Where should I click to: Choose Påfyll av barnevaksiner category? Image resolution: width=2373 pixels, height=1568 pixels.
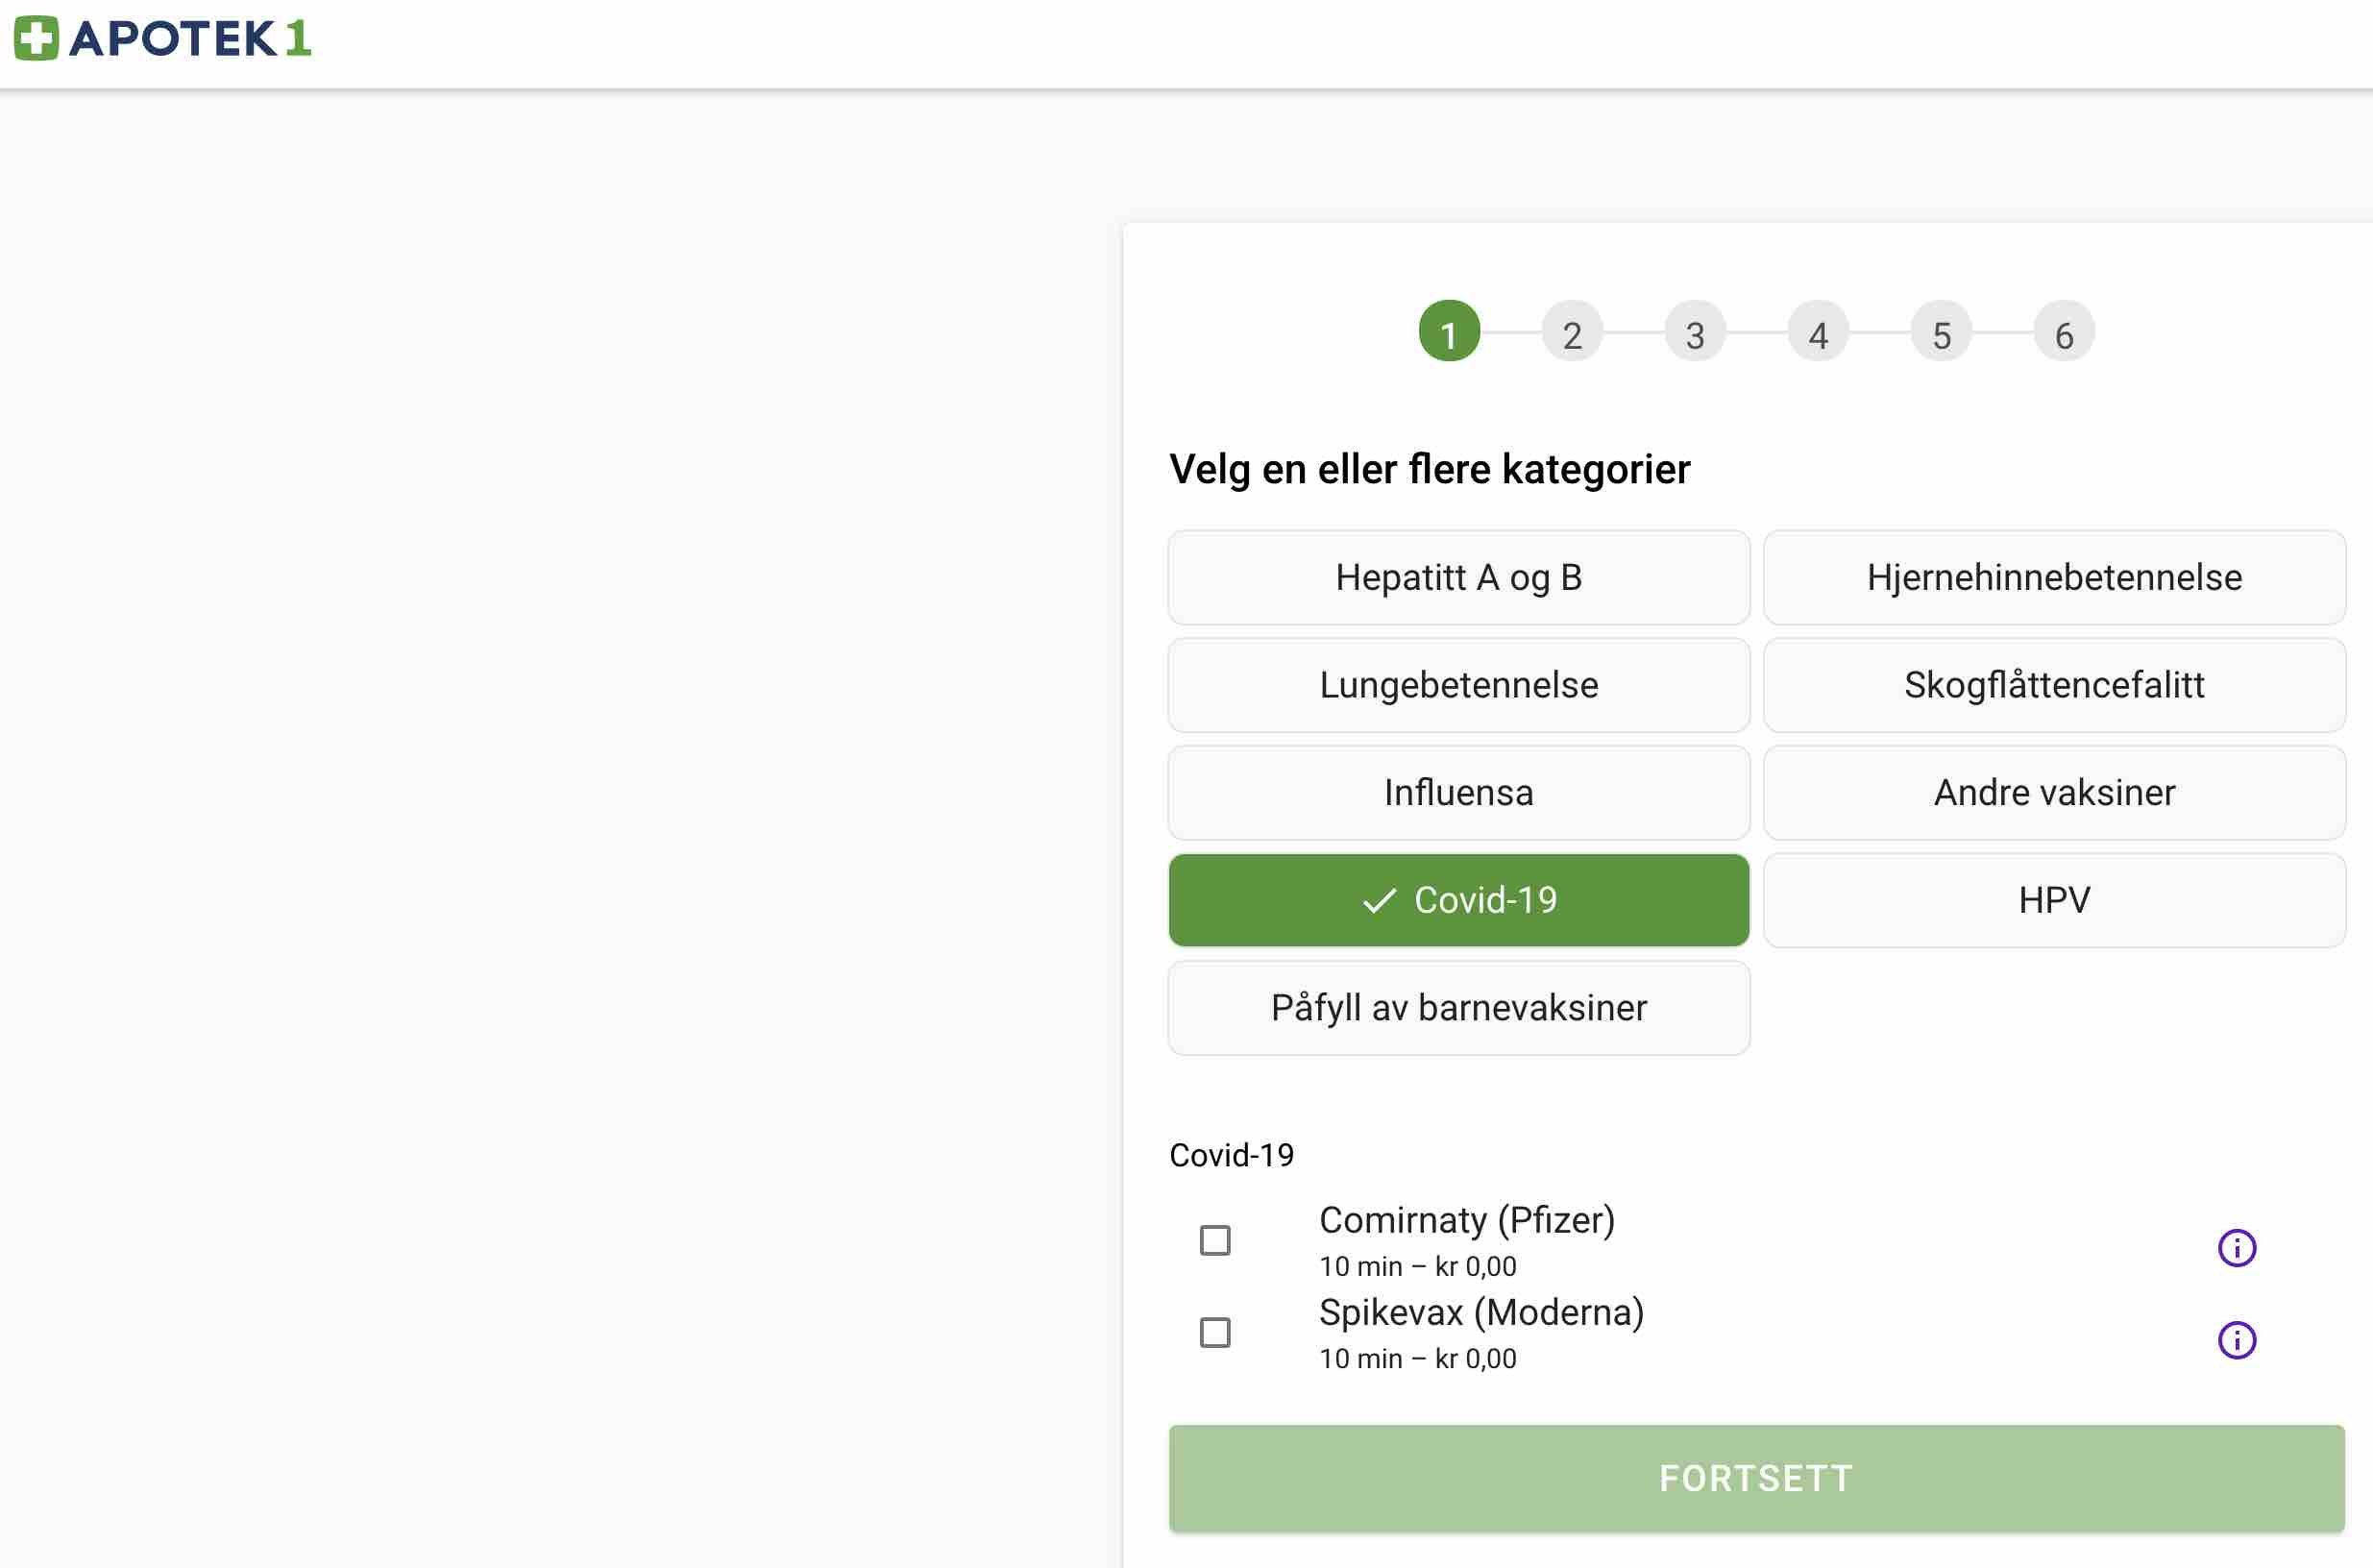click(x=1459, y=1007)
